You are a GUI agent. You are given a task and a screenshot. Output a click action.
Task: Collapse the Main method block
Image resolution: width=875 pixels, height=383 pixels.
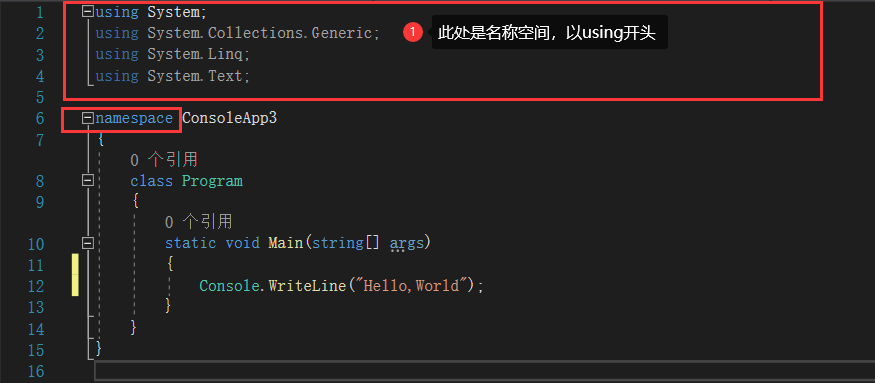[87, 243]
